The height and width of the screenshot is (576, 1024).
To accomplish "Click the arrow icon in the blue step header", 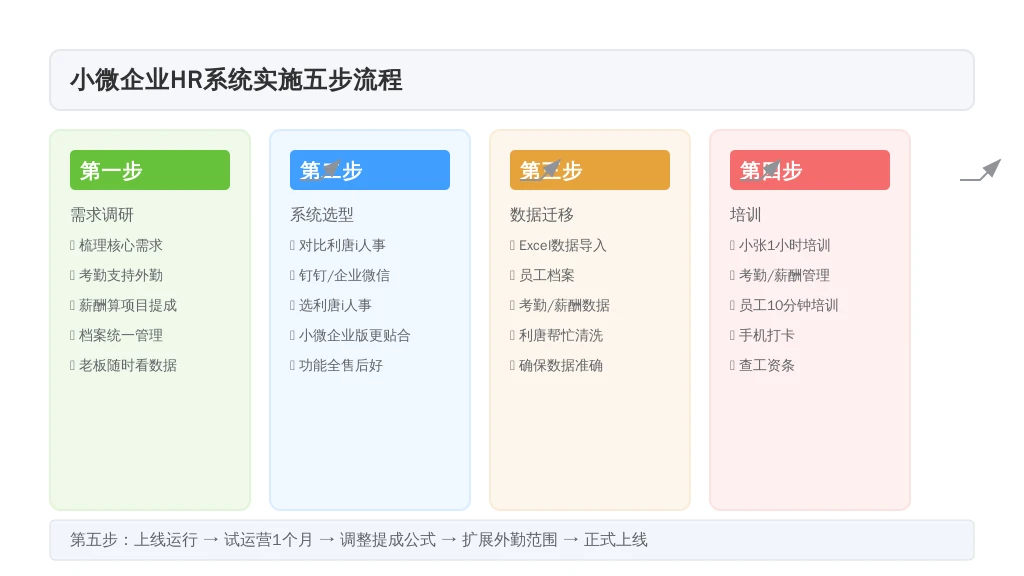I will pyautogui.click(x=332, y=170).
